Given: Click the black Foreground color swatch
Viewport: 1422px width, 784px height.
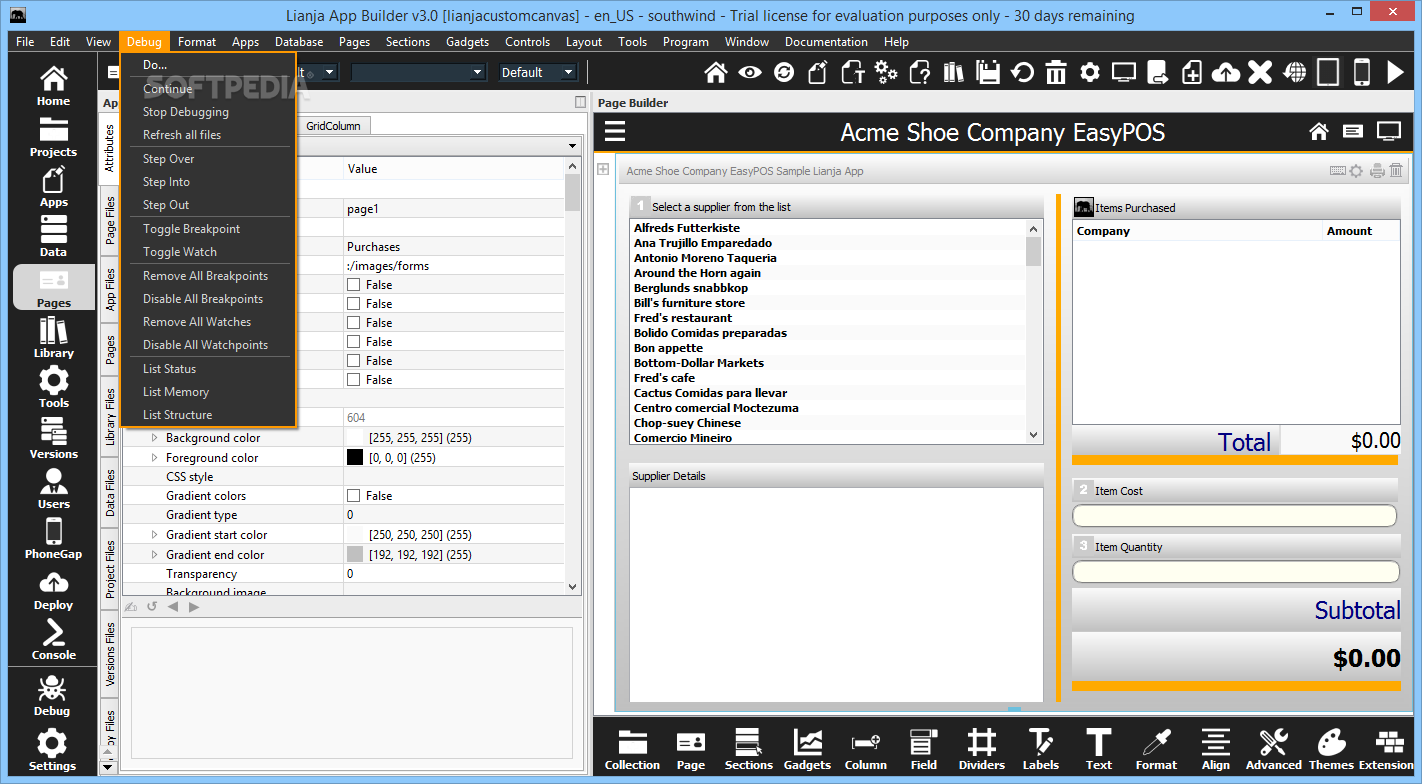Looking at the screenshot, I should click(354, 458).
